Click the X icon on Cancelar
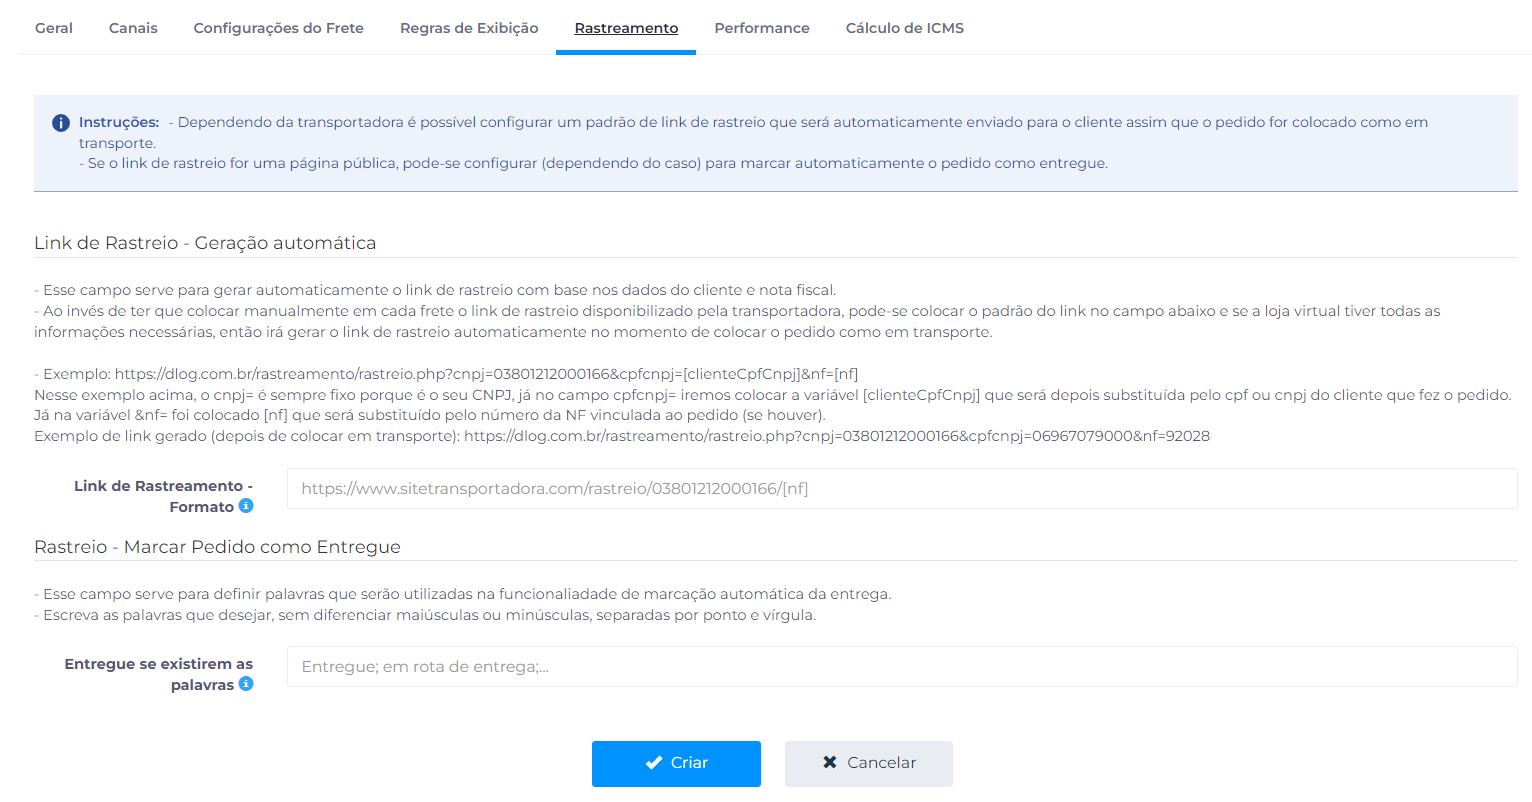 pos(830,762)
